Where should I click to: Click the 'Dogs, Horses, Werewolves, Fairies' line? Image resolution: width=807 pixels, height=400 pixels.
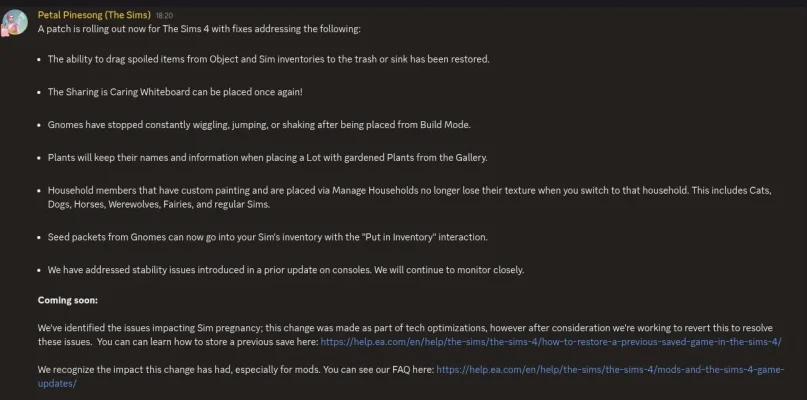[159, 204]
